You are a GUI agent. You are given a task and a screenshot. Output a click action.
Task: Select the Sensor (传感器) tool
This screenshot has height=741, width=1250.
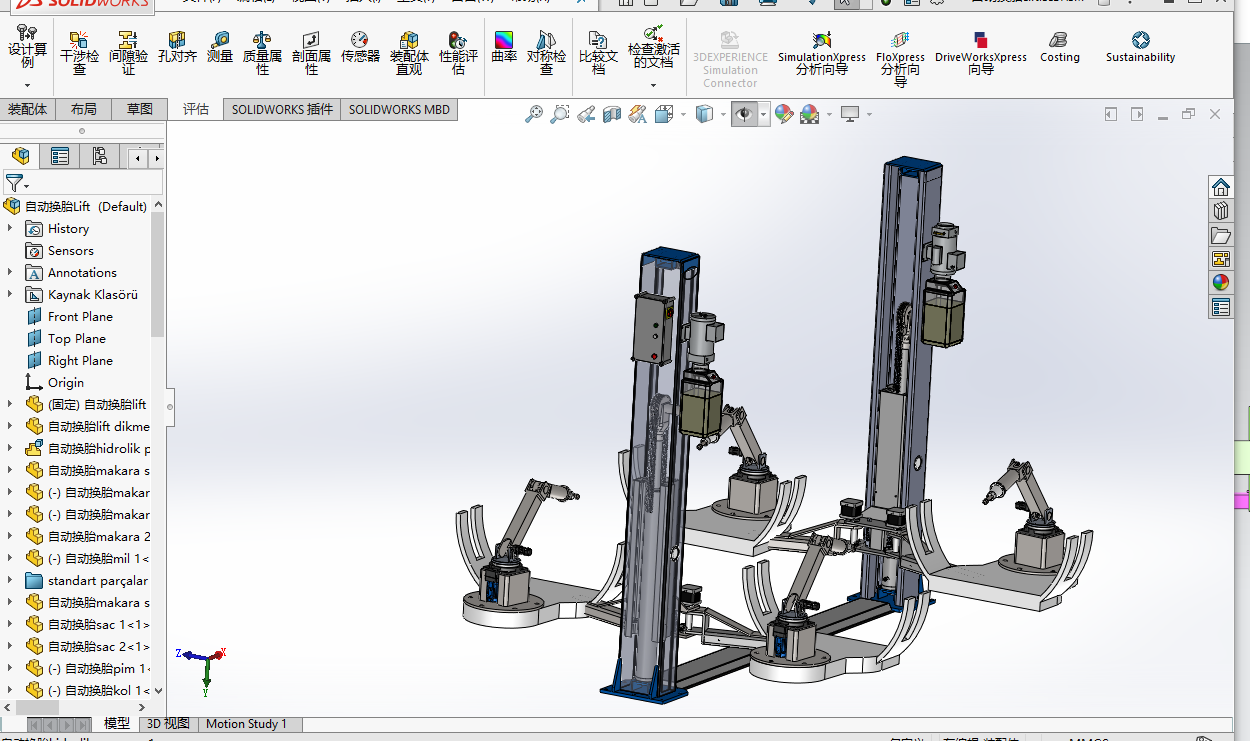360,47
